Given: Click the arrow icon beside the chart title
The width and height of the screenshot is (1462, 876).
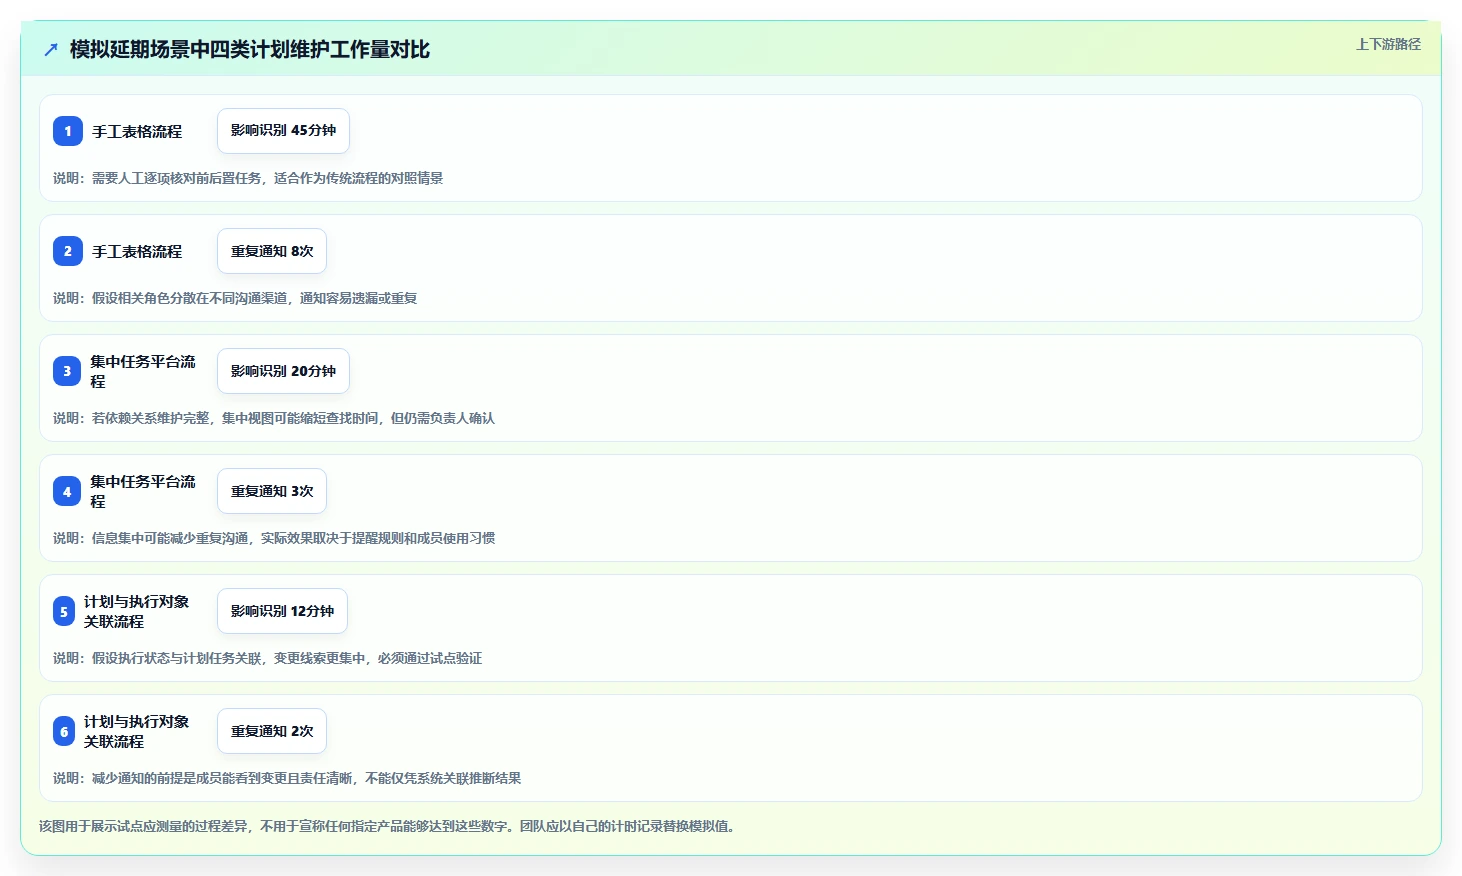Looking at the screenshot, I should tap(51, 49).
